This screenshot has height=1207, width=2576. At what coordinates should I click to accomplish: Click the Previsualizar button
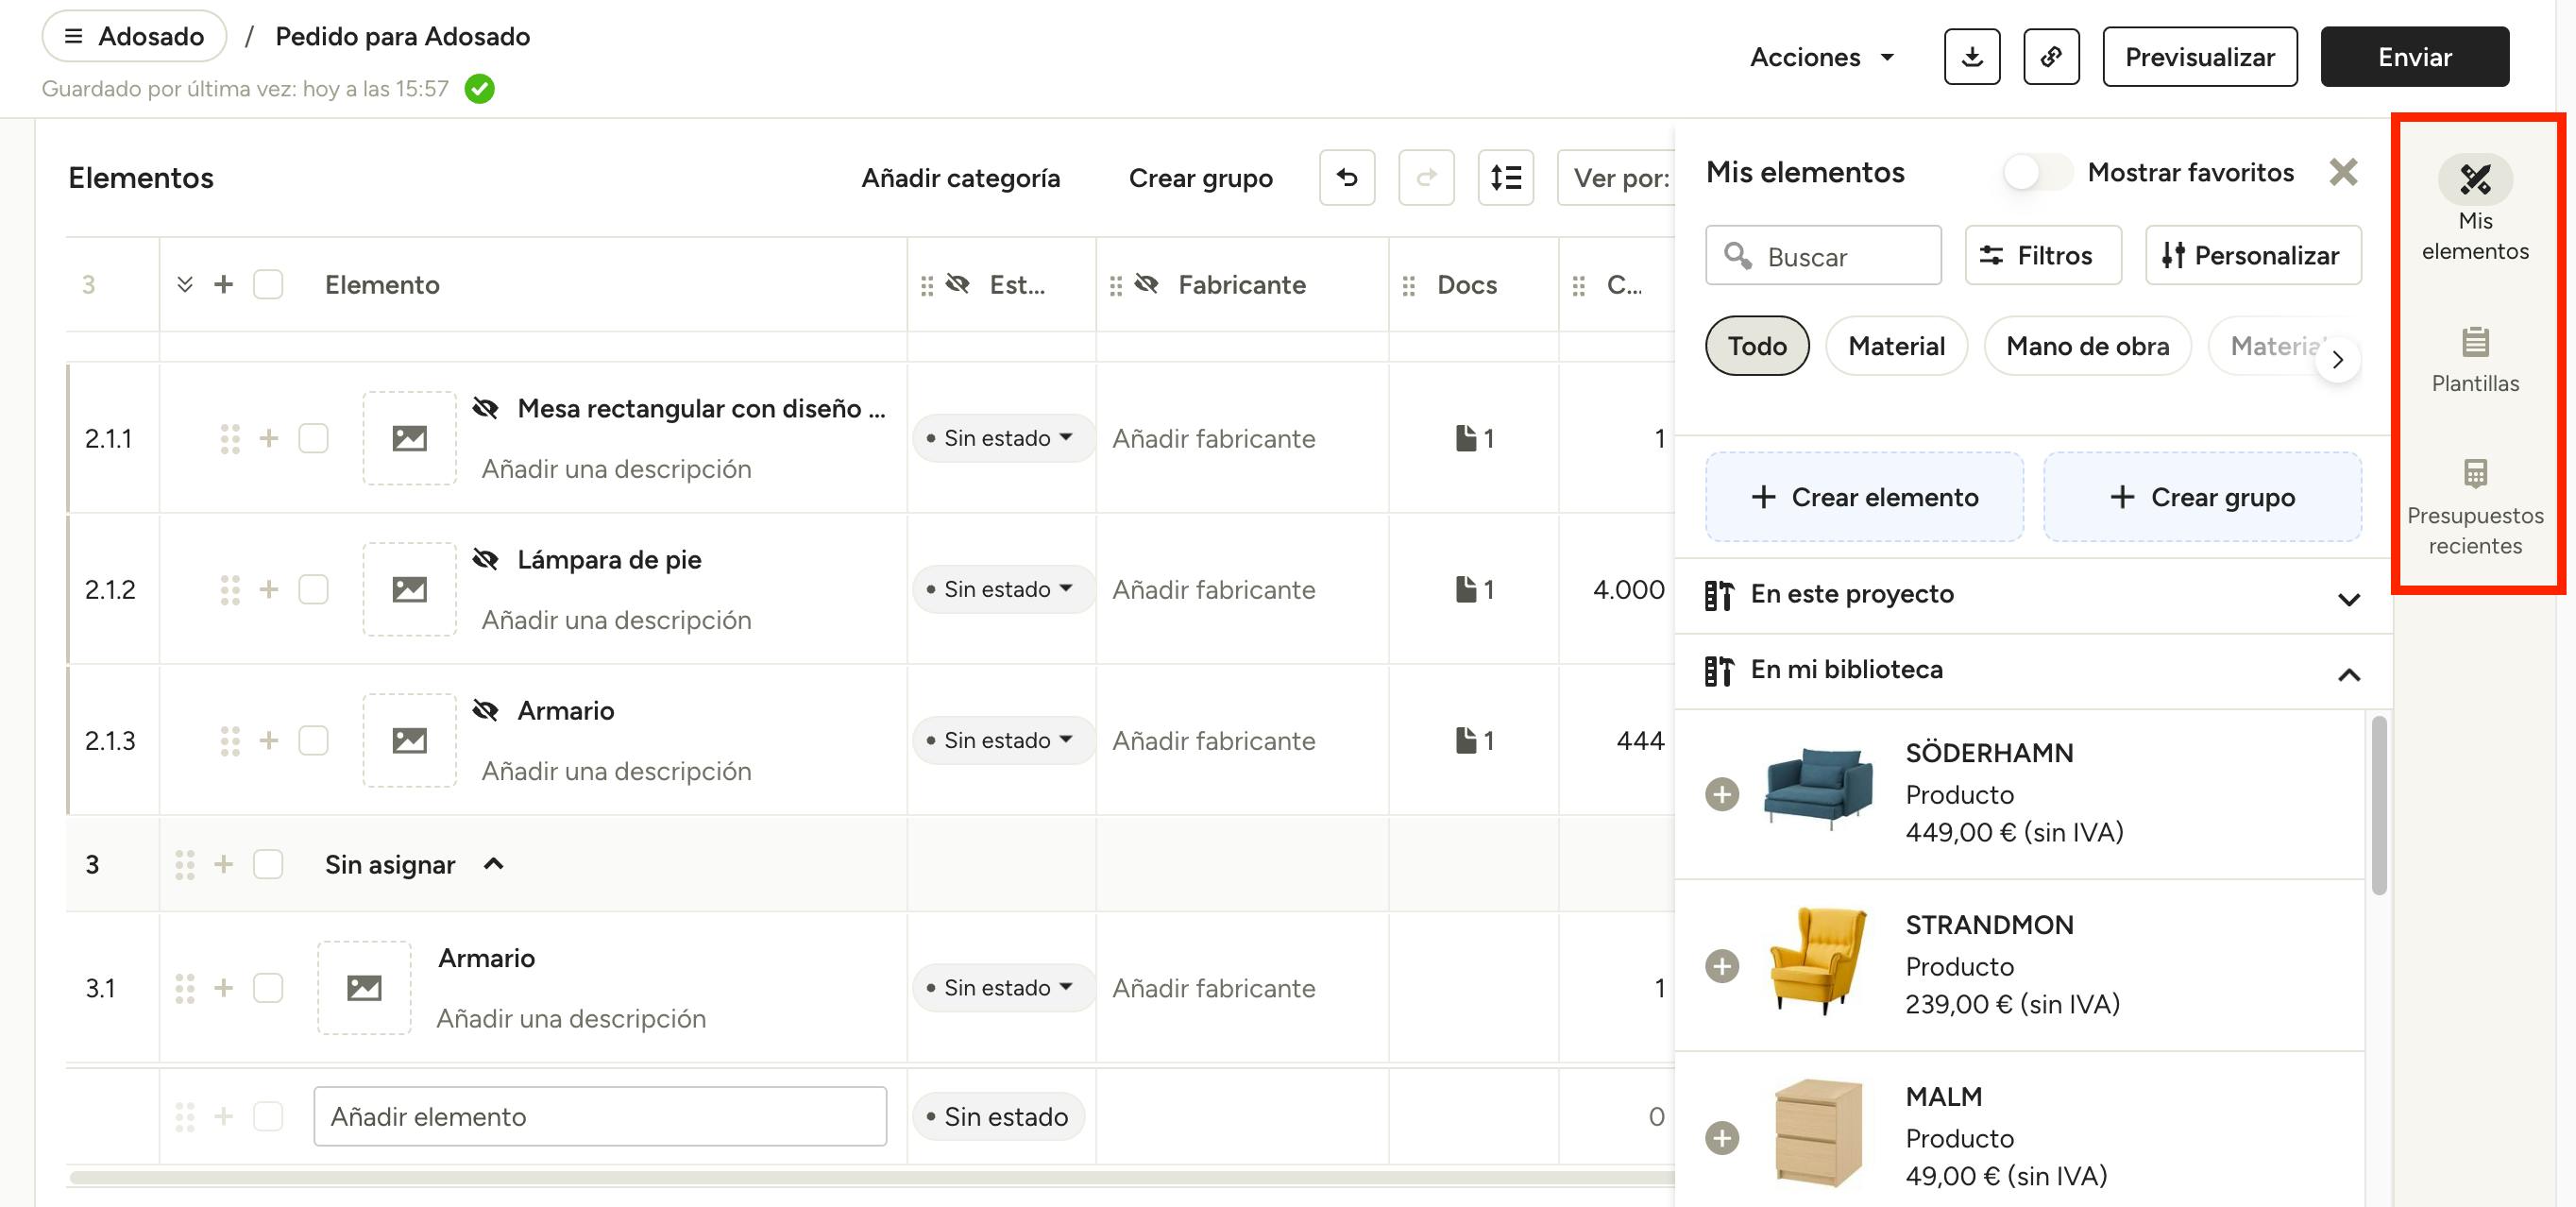coord(2198,57)
